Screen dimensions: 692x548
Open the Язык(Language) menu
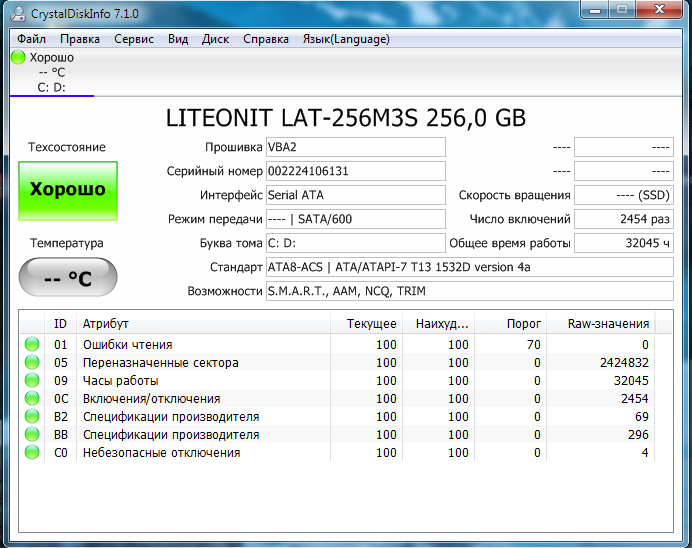pyautogui.click(x=346, y=39)
